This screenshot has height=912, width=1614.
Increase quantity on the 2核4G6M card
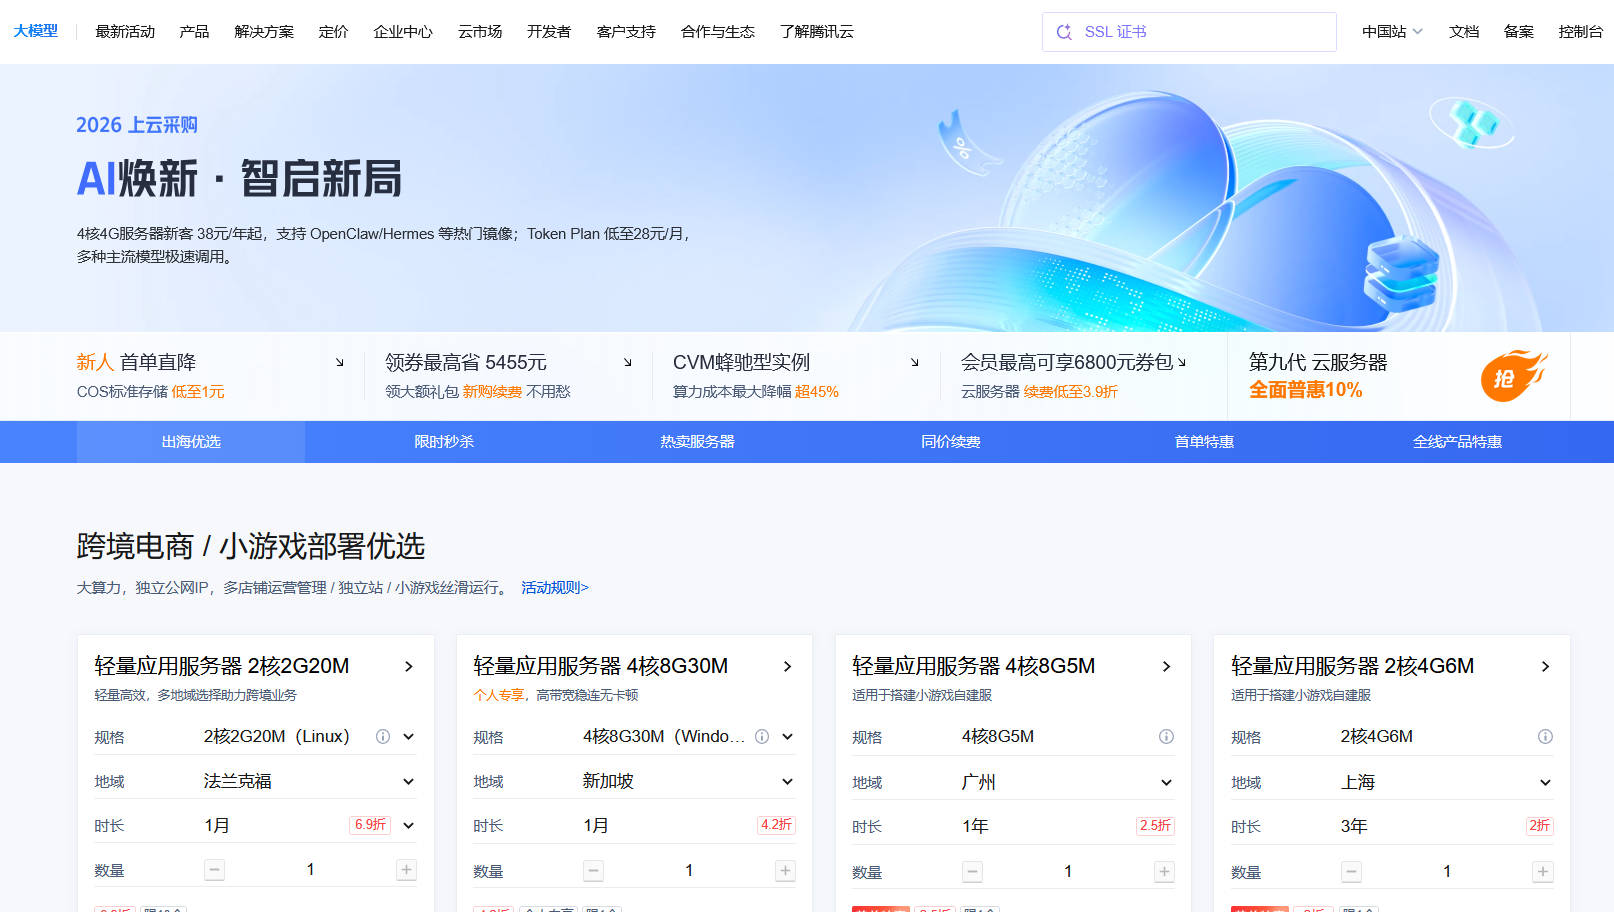(1543, 872)
